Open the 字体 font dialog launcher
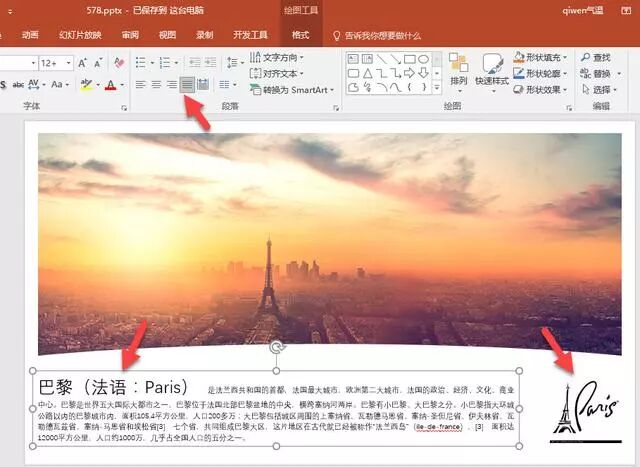 click(124, 108)
